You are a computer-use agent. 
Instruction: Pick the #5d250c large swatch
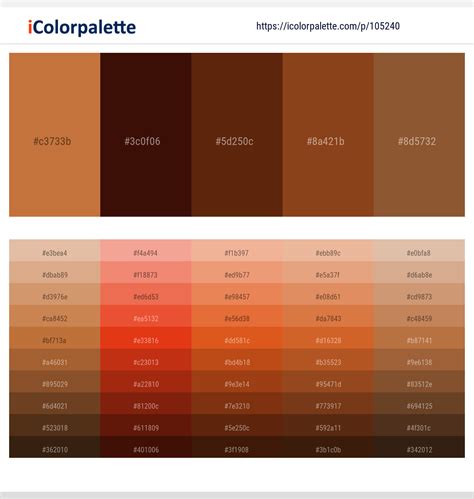click(x=237, y=135)
